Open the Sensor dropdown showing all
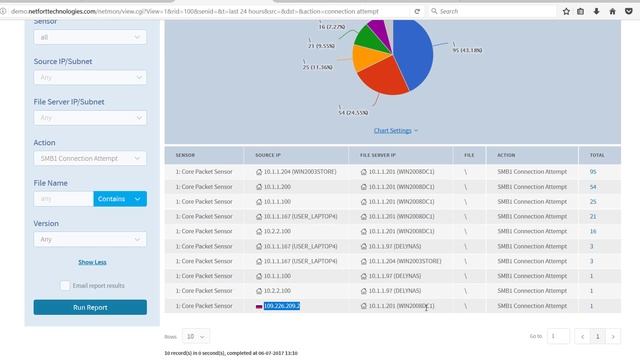The width and height of the screenshot is (640, 360). [90, 37]
